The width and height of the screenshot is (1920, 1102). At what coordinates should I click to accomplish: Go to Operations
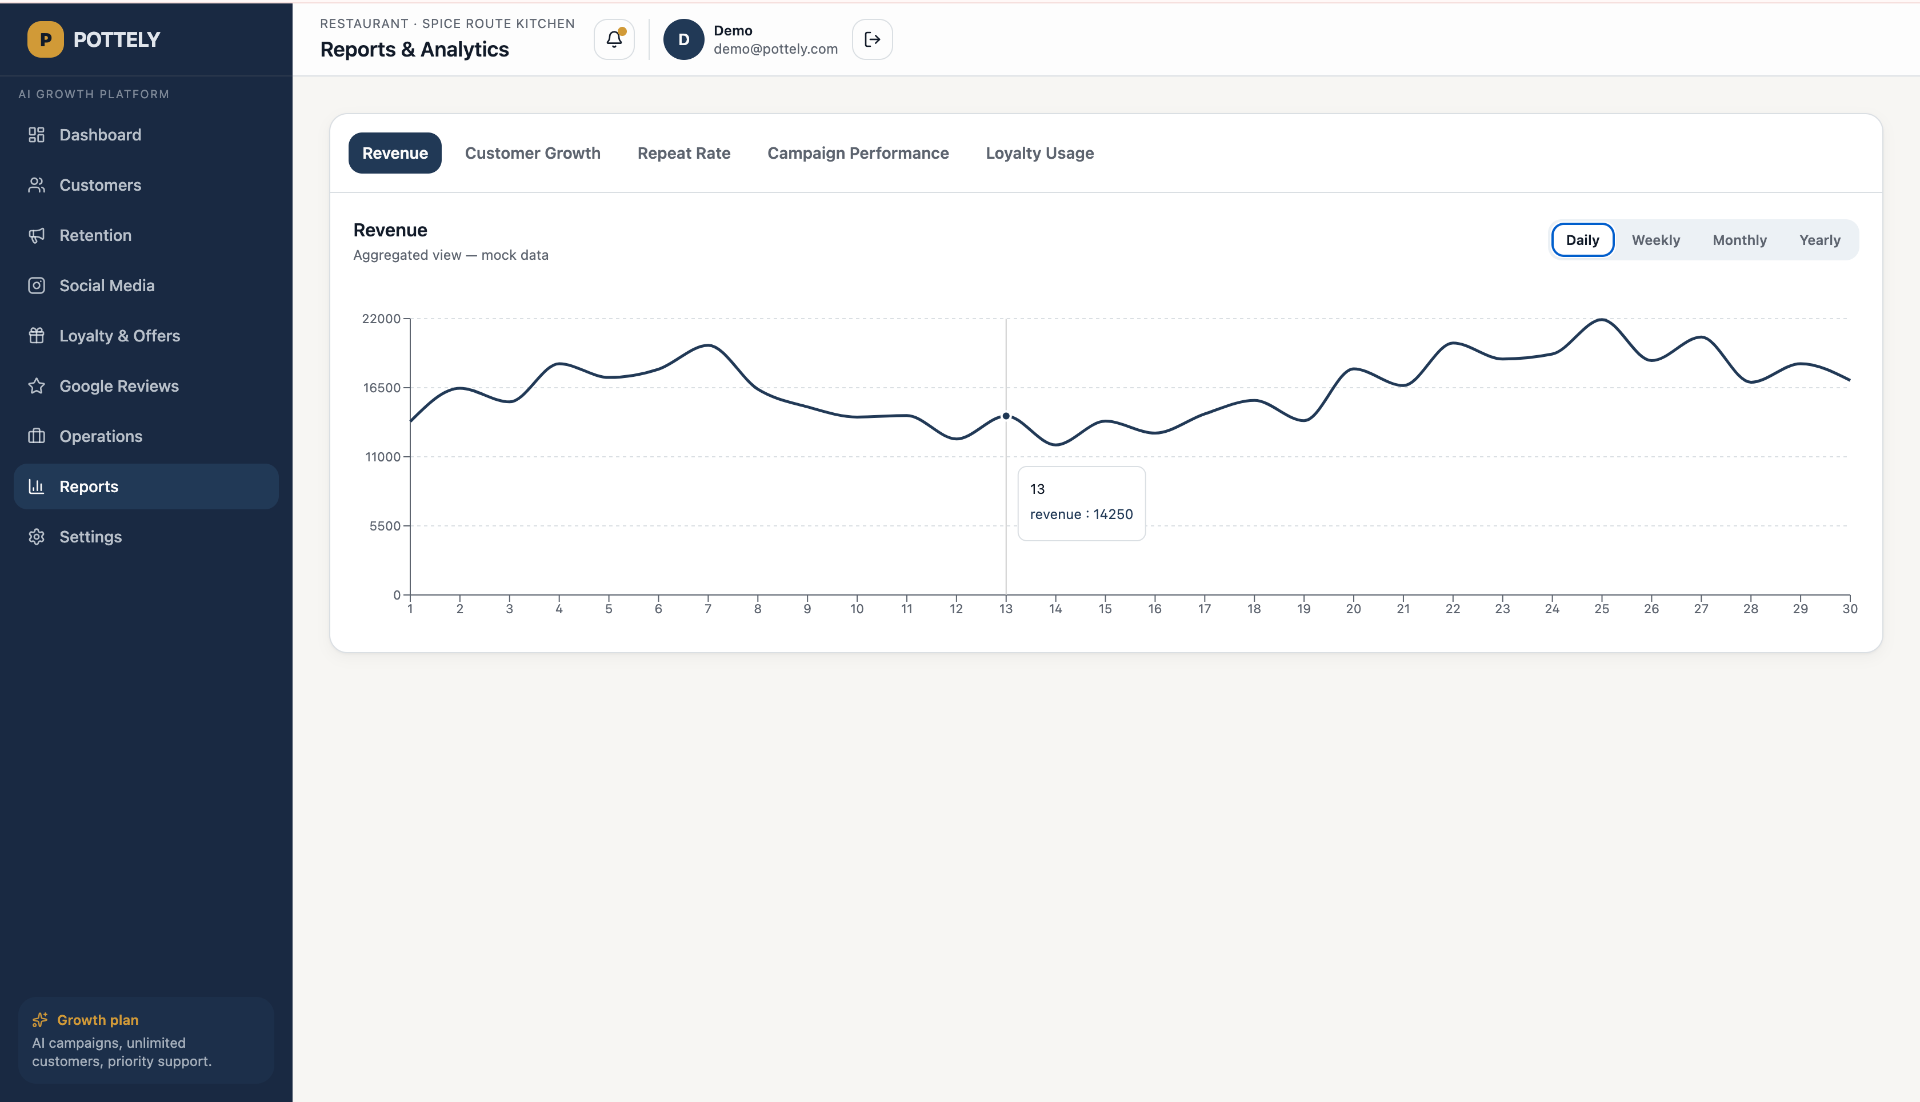tap(146, 436)
